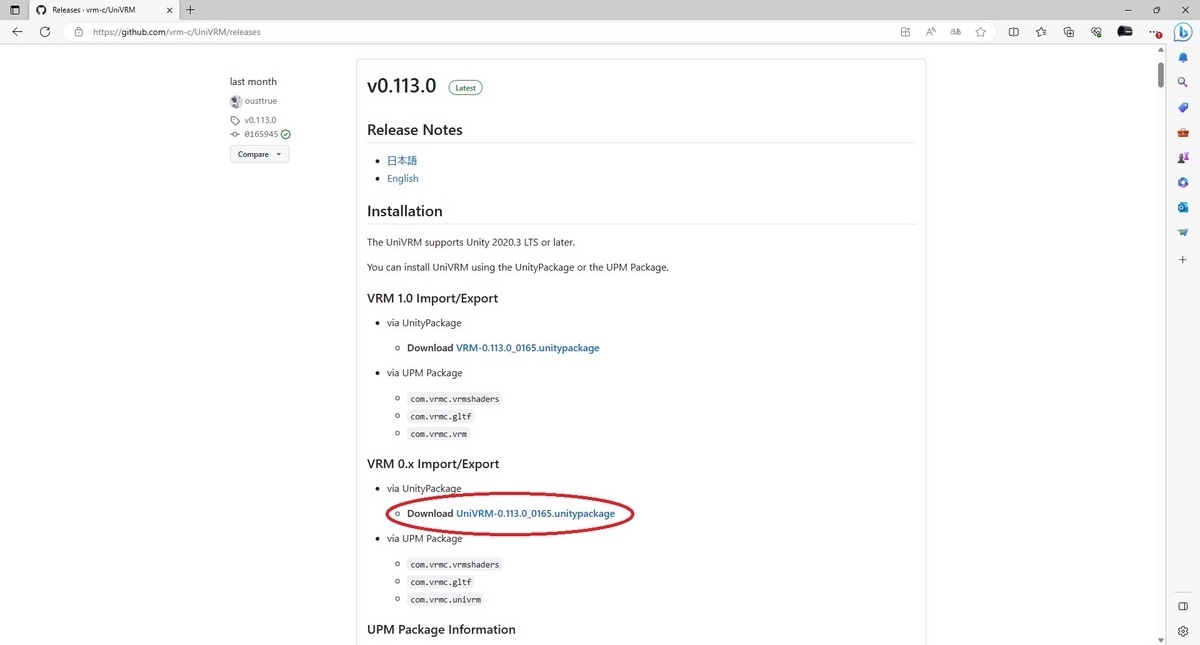Open the sidebar Shopping tag icon
The image size is (1200, 645).
click(x=1183, y=107)
